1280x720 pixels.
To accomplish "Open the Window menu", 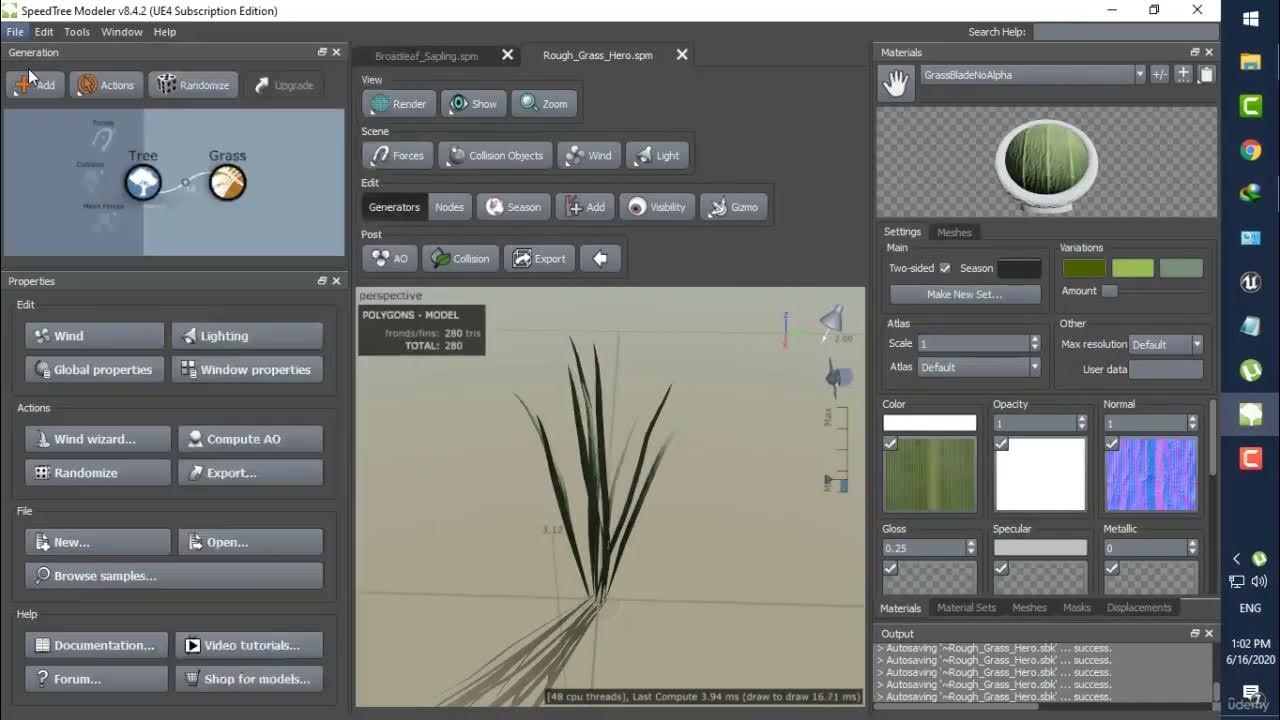I will point(122,32).
